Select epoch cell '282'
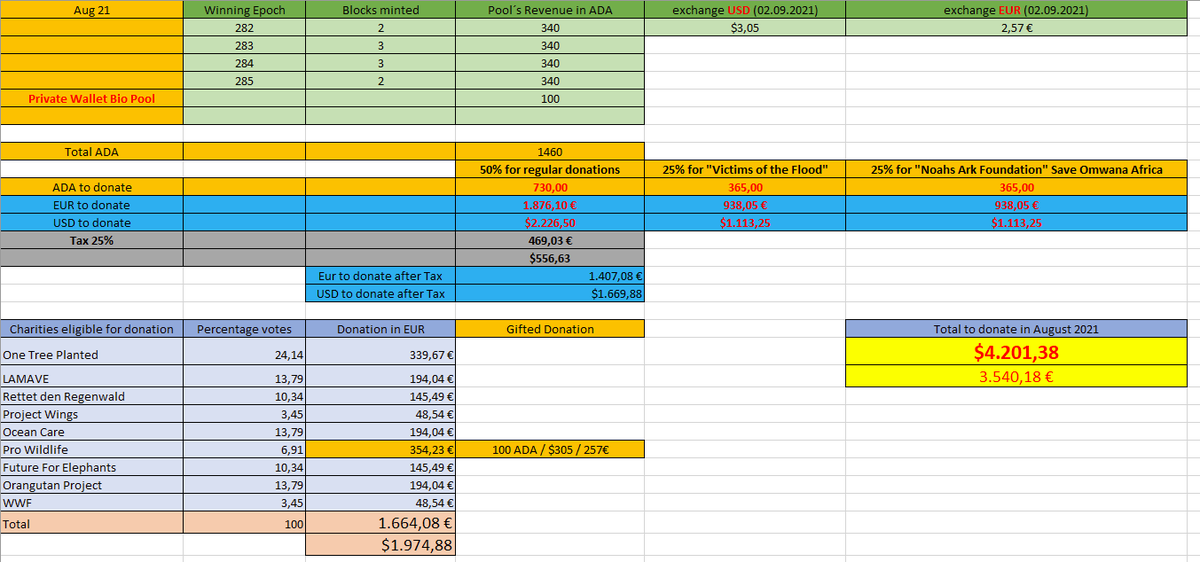Screen dimensions: 1200x562 pyautogui.click(x=244, y=28)
